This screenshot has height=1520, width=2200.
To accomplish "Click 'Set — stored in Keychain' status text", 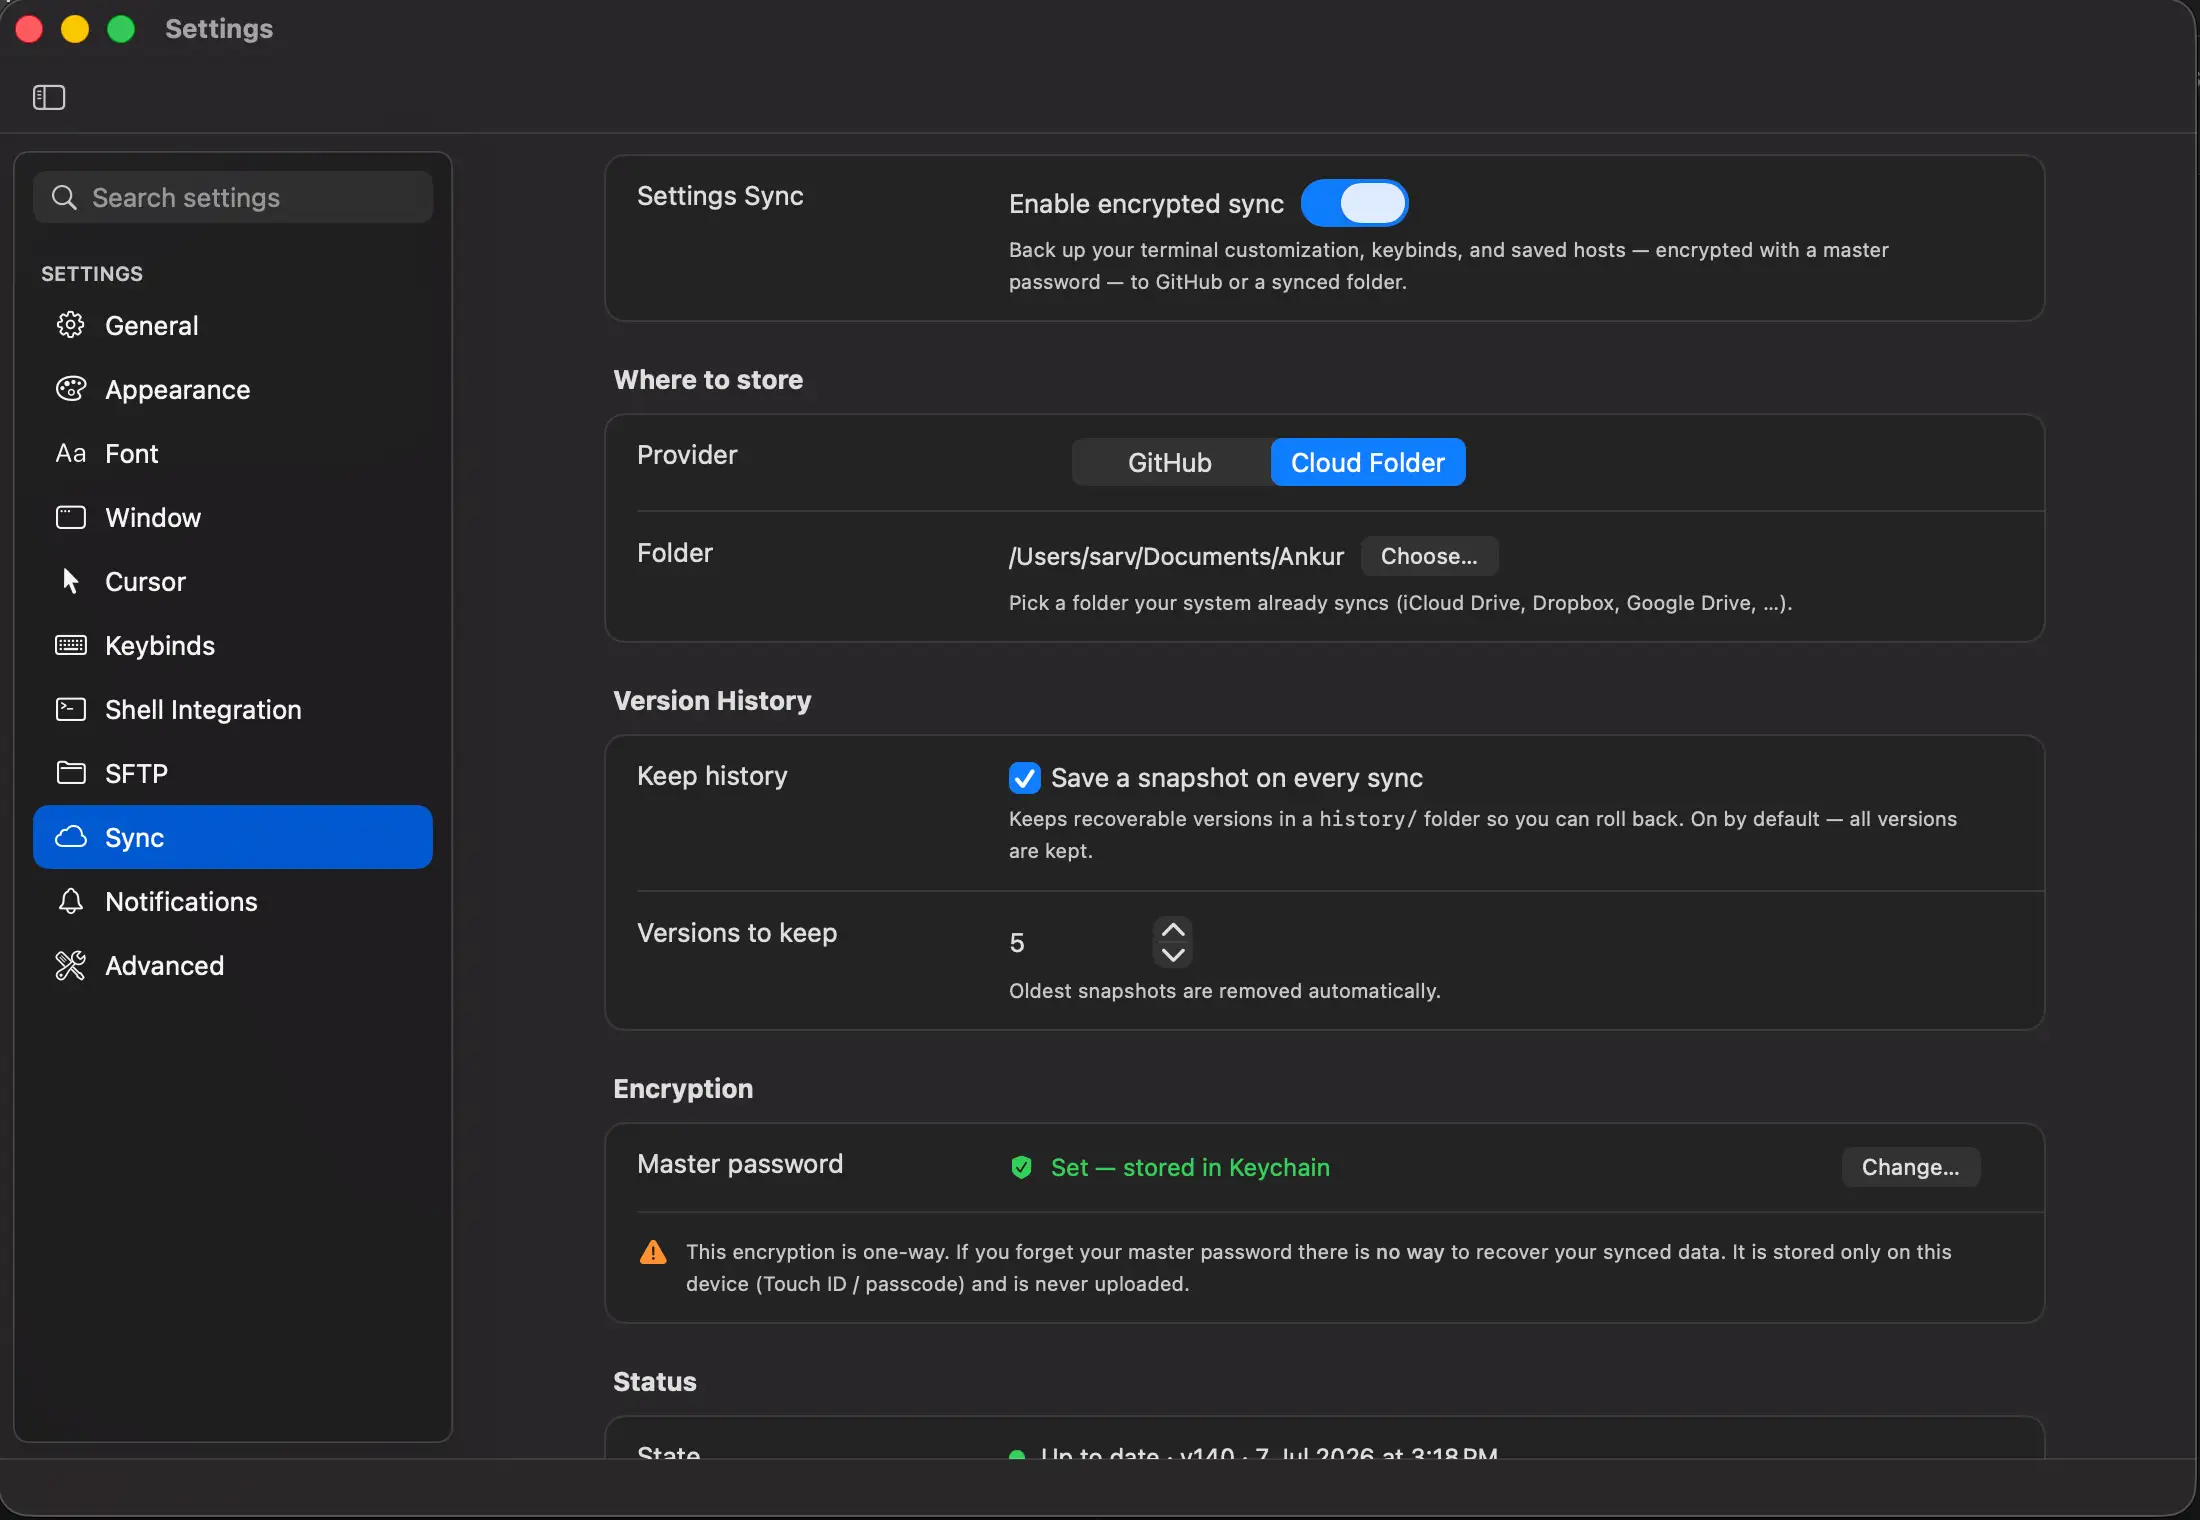I will point(1190,1167).
